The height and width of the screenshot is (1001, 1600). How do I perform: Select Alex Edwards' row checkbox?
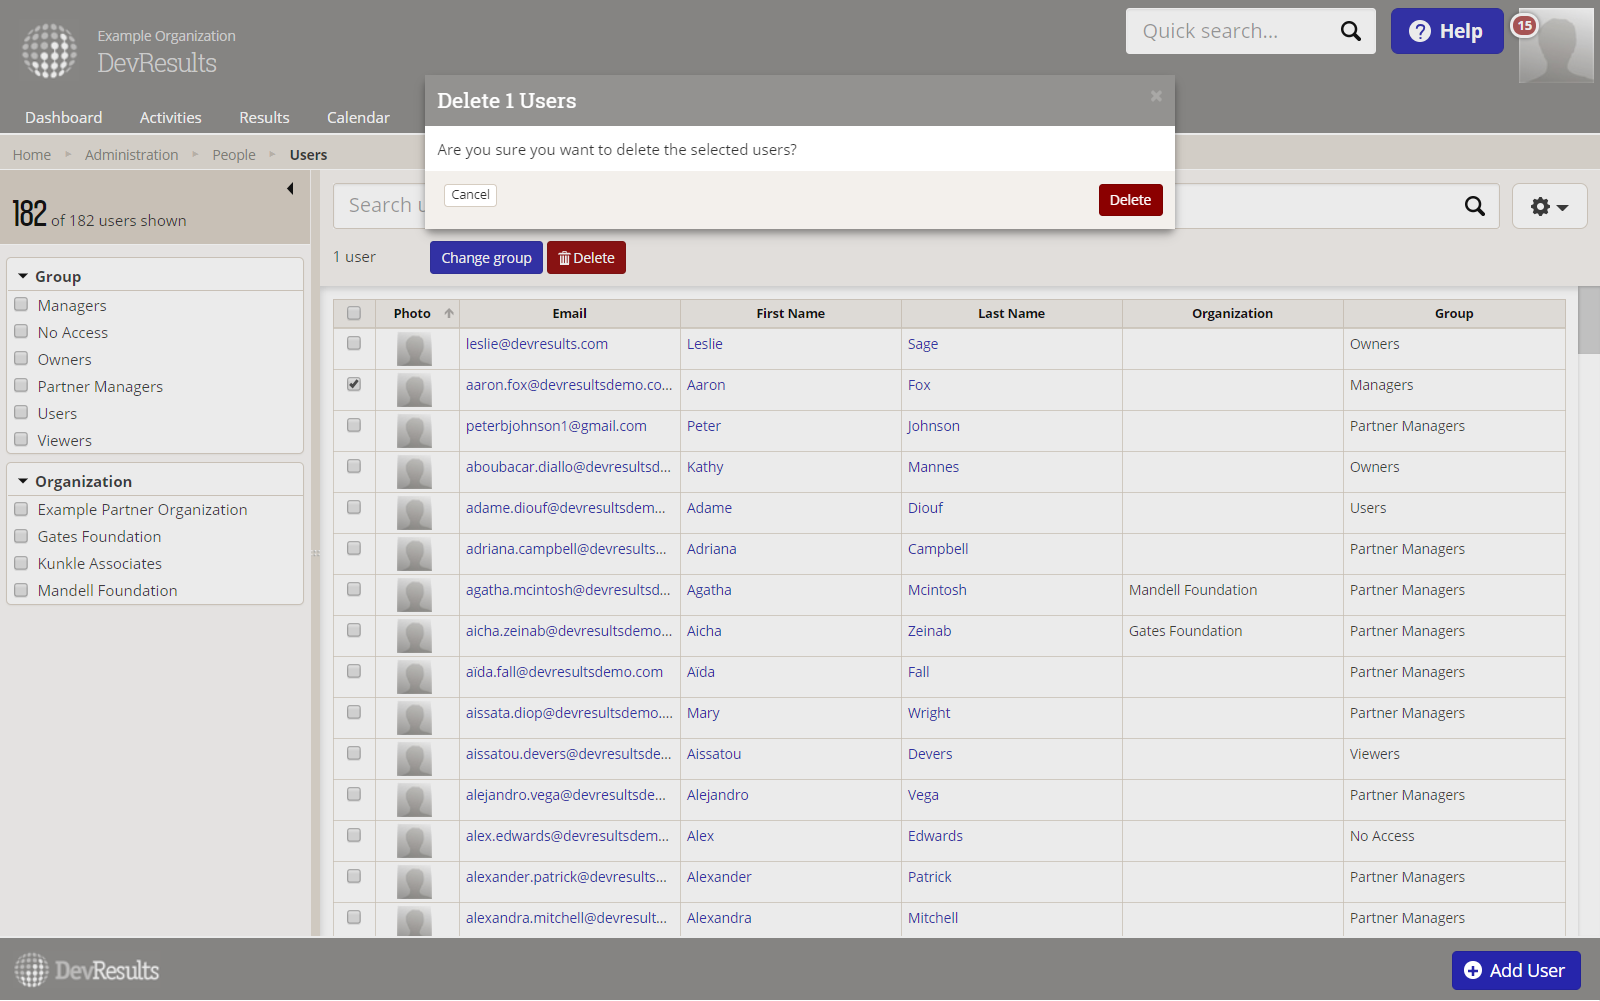point(354,835)
